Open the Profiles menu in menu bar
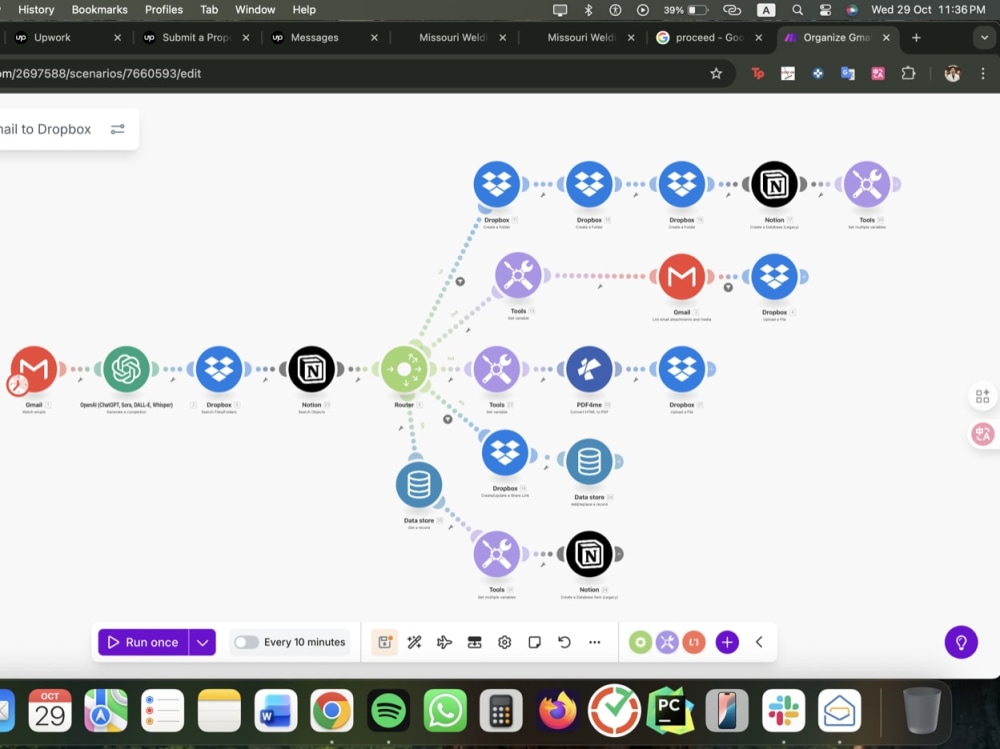 point(163,10)
